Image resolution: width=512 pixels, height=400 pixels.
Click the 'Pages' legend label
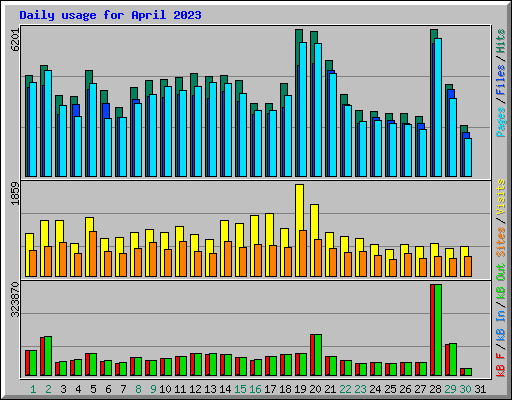pyautogui.click(x=501, y=122)
